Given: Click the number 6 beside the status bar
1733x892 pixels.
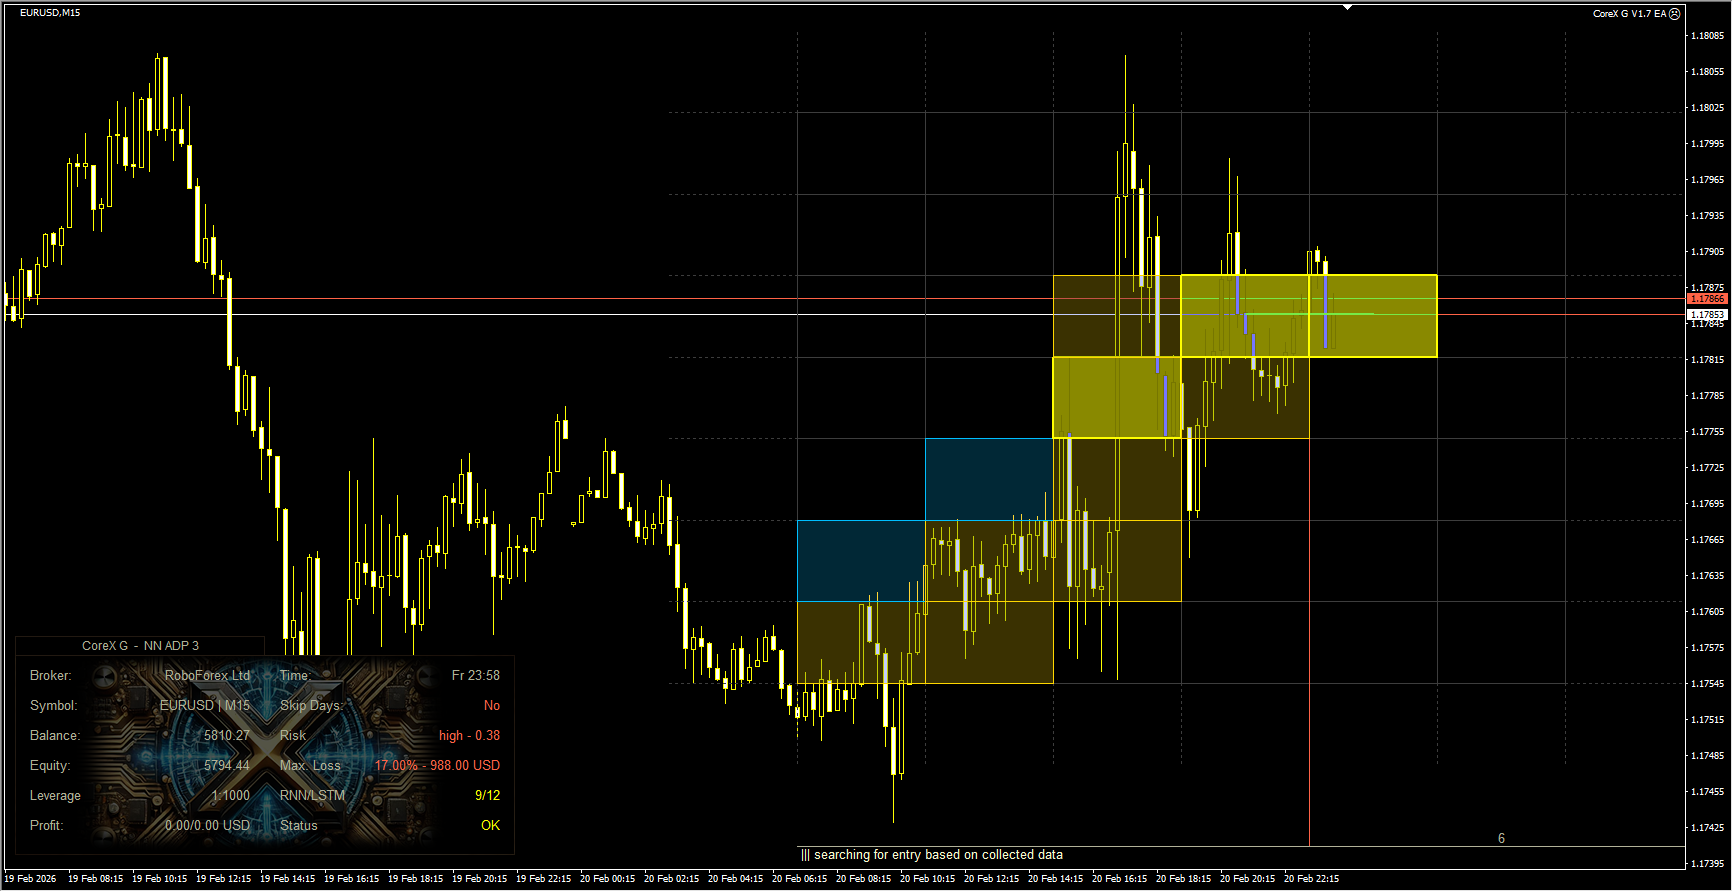Looking at the screenshot, I should point(1501,839).
